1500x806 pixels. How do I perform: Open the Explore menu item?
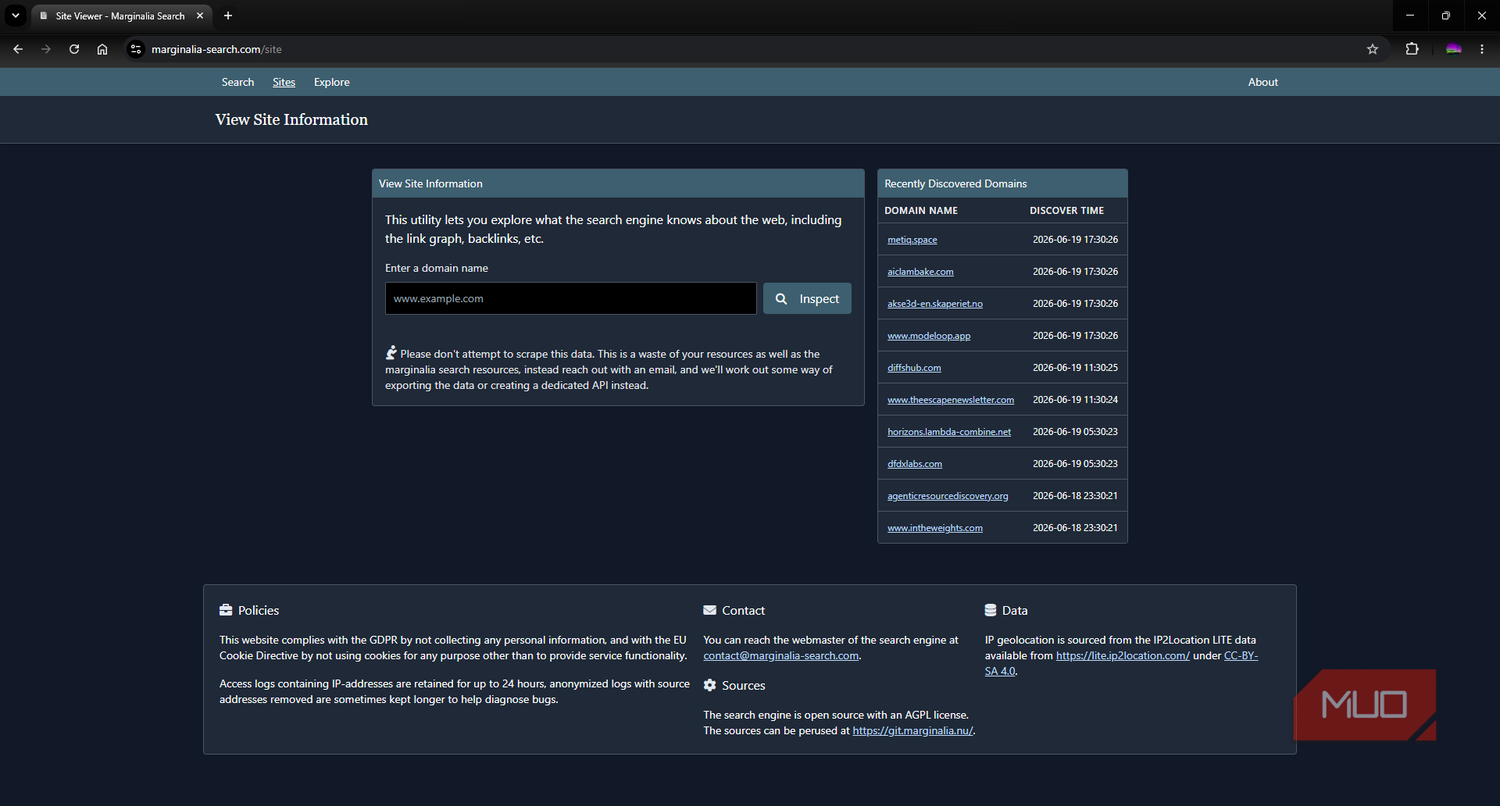pyautogui.click(x=332, y=82)
